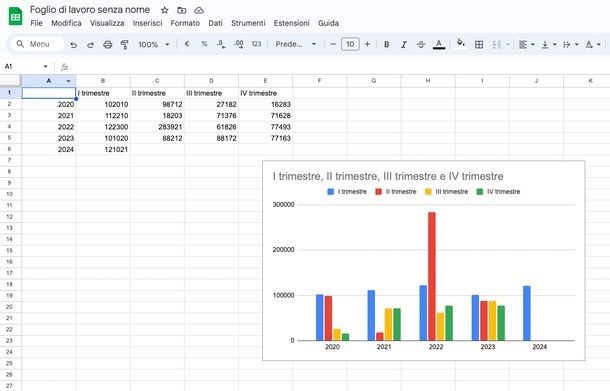Screen dimensions: 610x391
Task: Check cloud save status icon
Action: click(x=199, y=10)
